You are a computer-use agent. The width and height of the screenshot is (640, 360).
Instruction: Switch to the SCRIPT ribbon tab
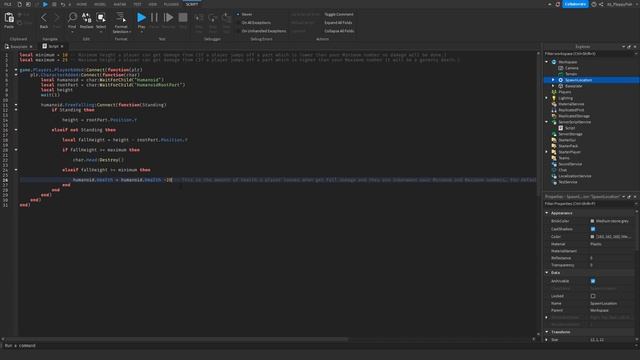pos(192,4)
